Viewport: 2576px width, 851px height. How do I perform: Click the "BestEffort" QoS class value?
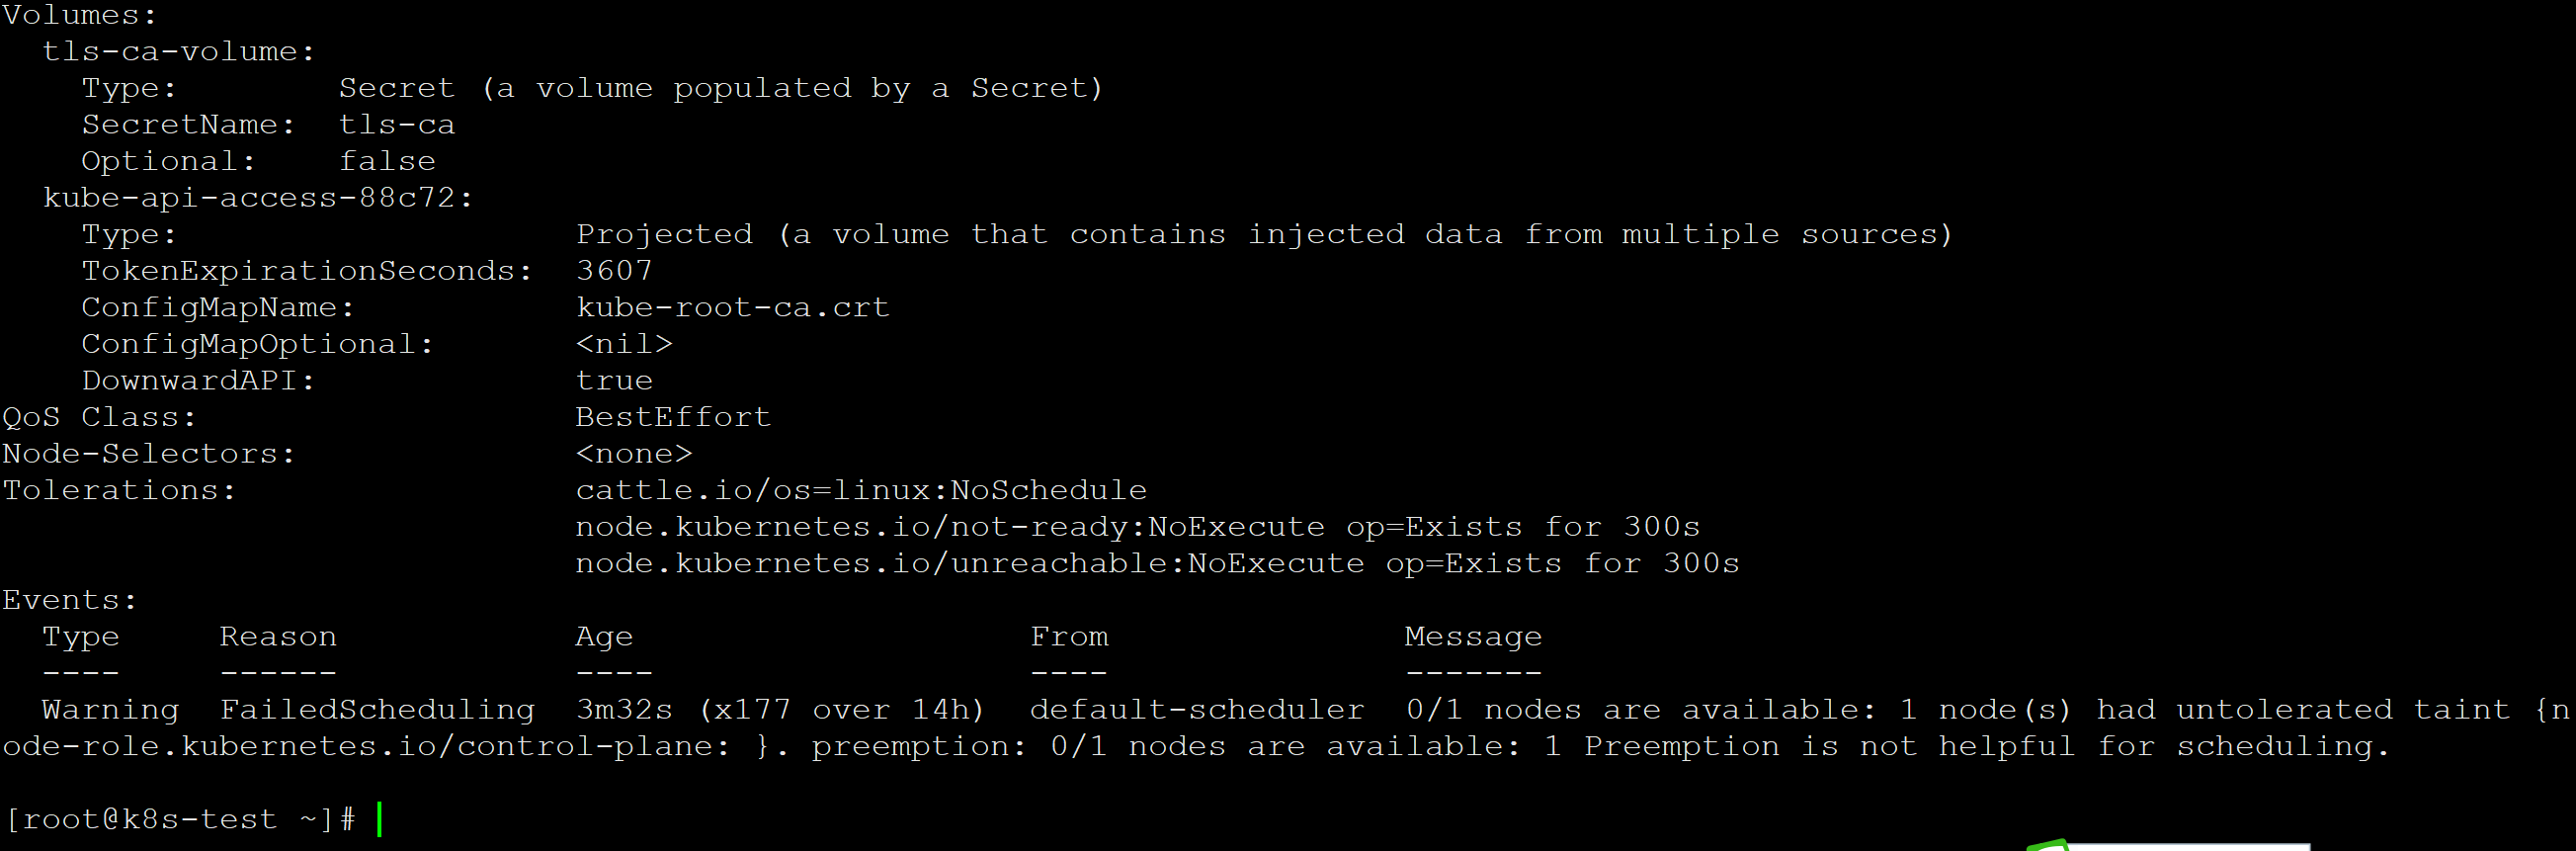(x=673, y=417)
